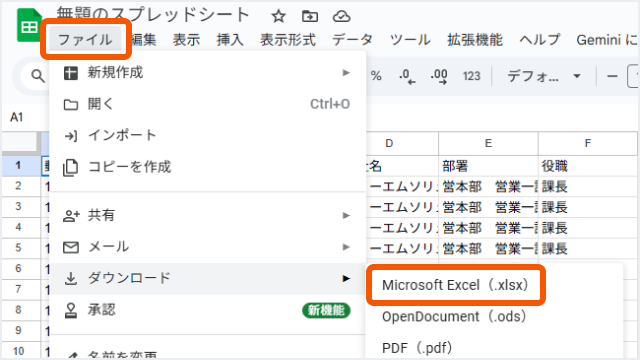Click the A1 name box
The image size is (640, 360).
17,118
